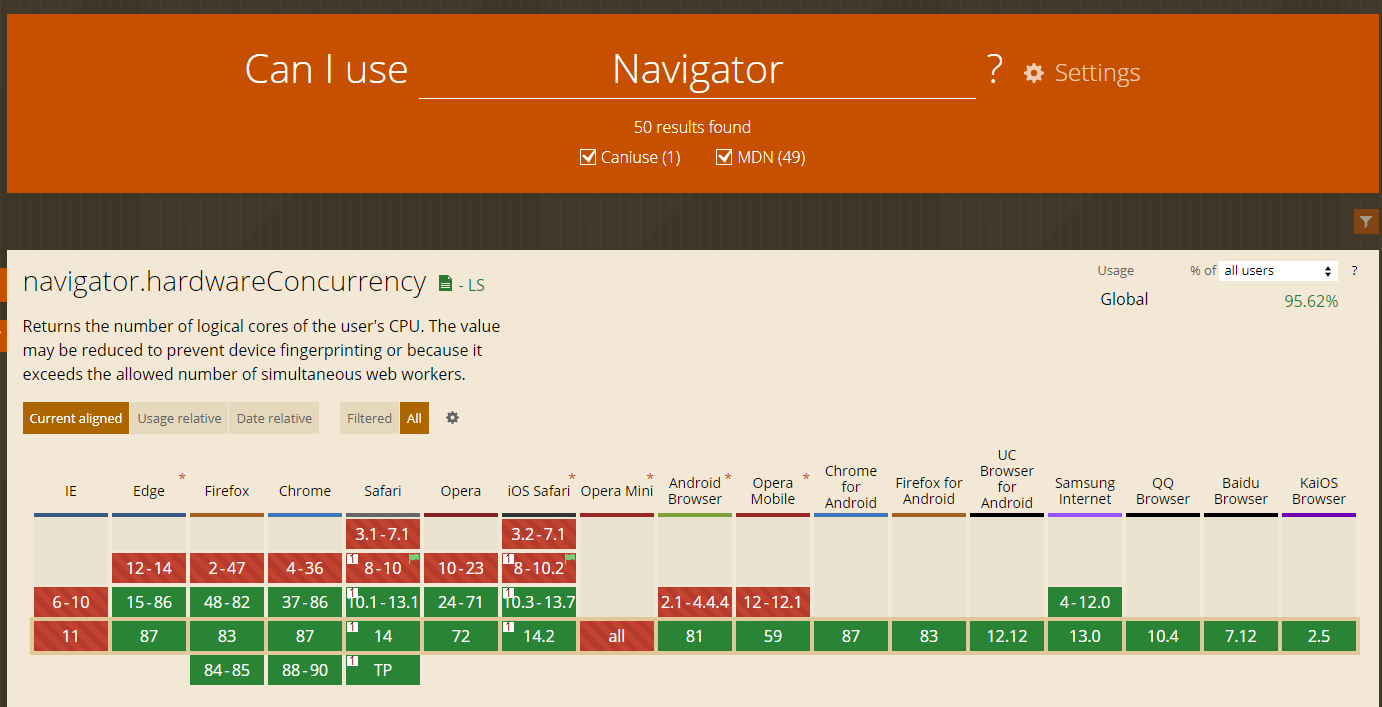The image size is (1382, 707).
Task: Click the Chrome column header
Action: click(305, 491)
